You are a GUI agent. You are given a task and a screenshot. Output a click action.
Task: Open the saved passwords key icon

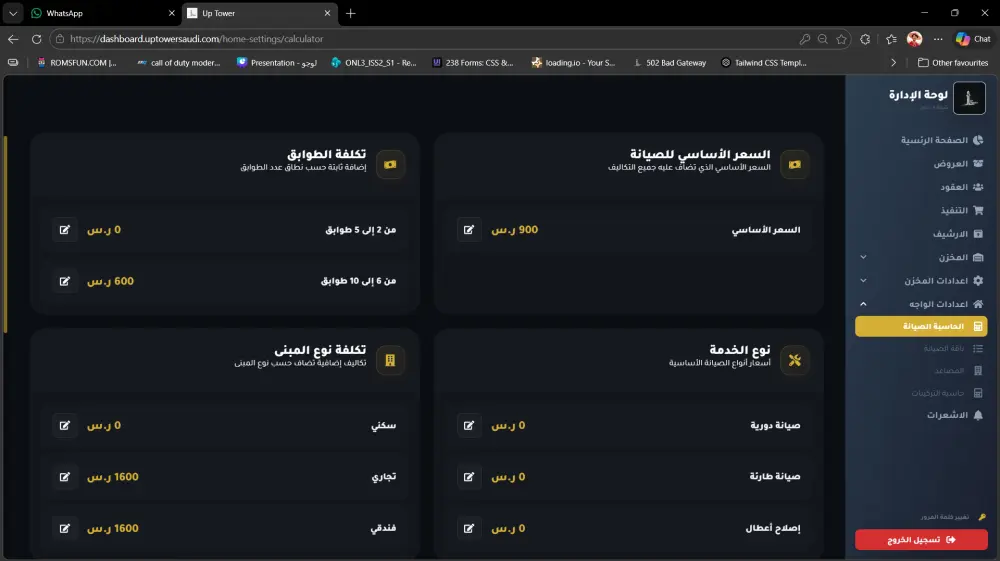click(x=805, y=39)
